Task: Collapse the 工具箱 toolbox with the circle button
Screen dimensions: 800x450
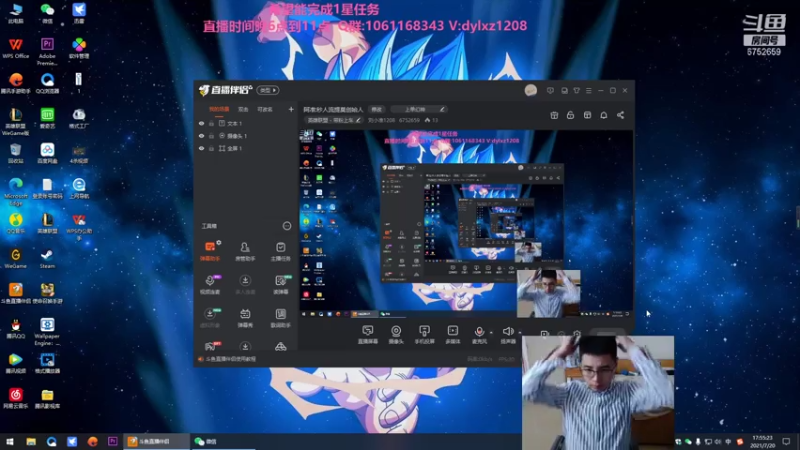Action: pyautogui.click(x=287, y=226)
